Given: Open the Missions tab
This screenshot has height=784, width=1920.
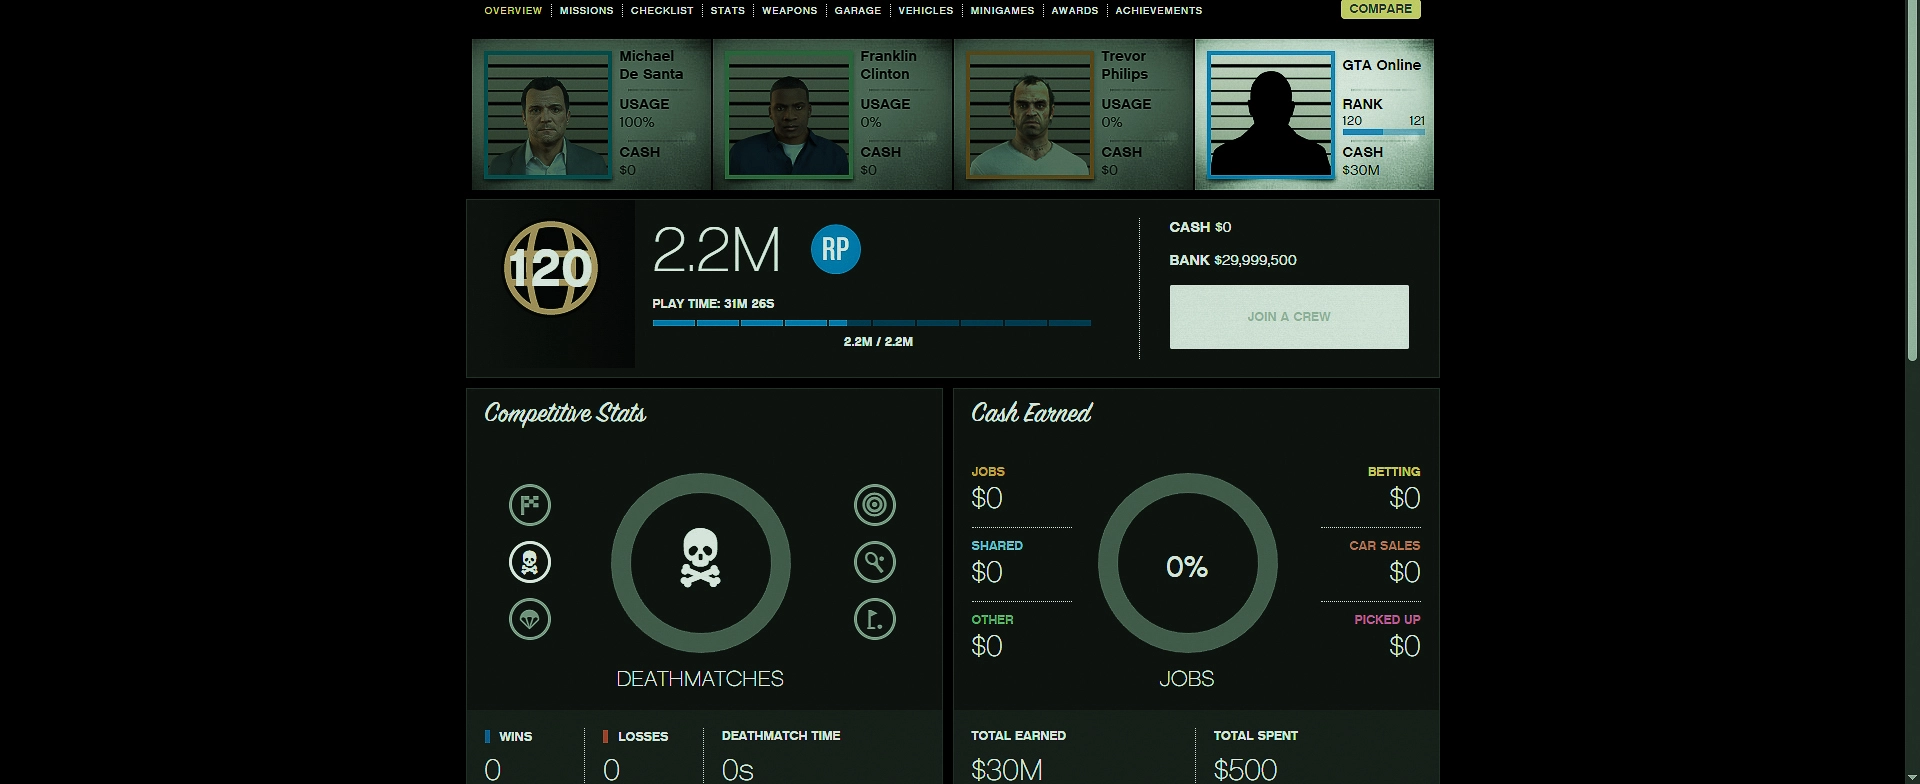Looking at the screenshot, I should point(586,10).
